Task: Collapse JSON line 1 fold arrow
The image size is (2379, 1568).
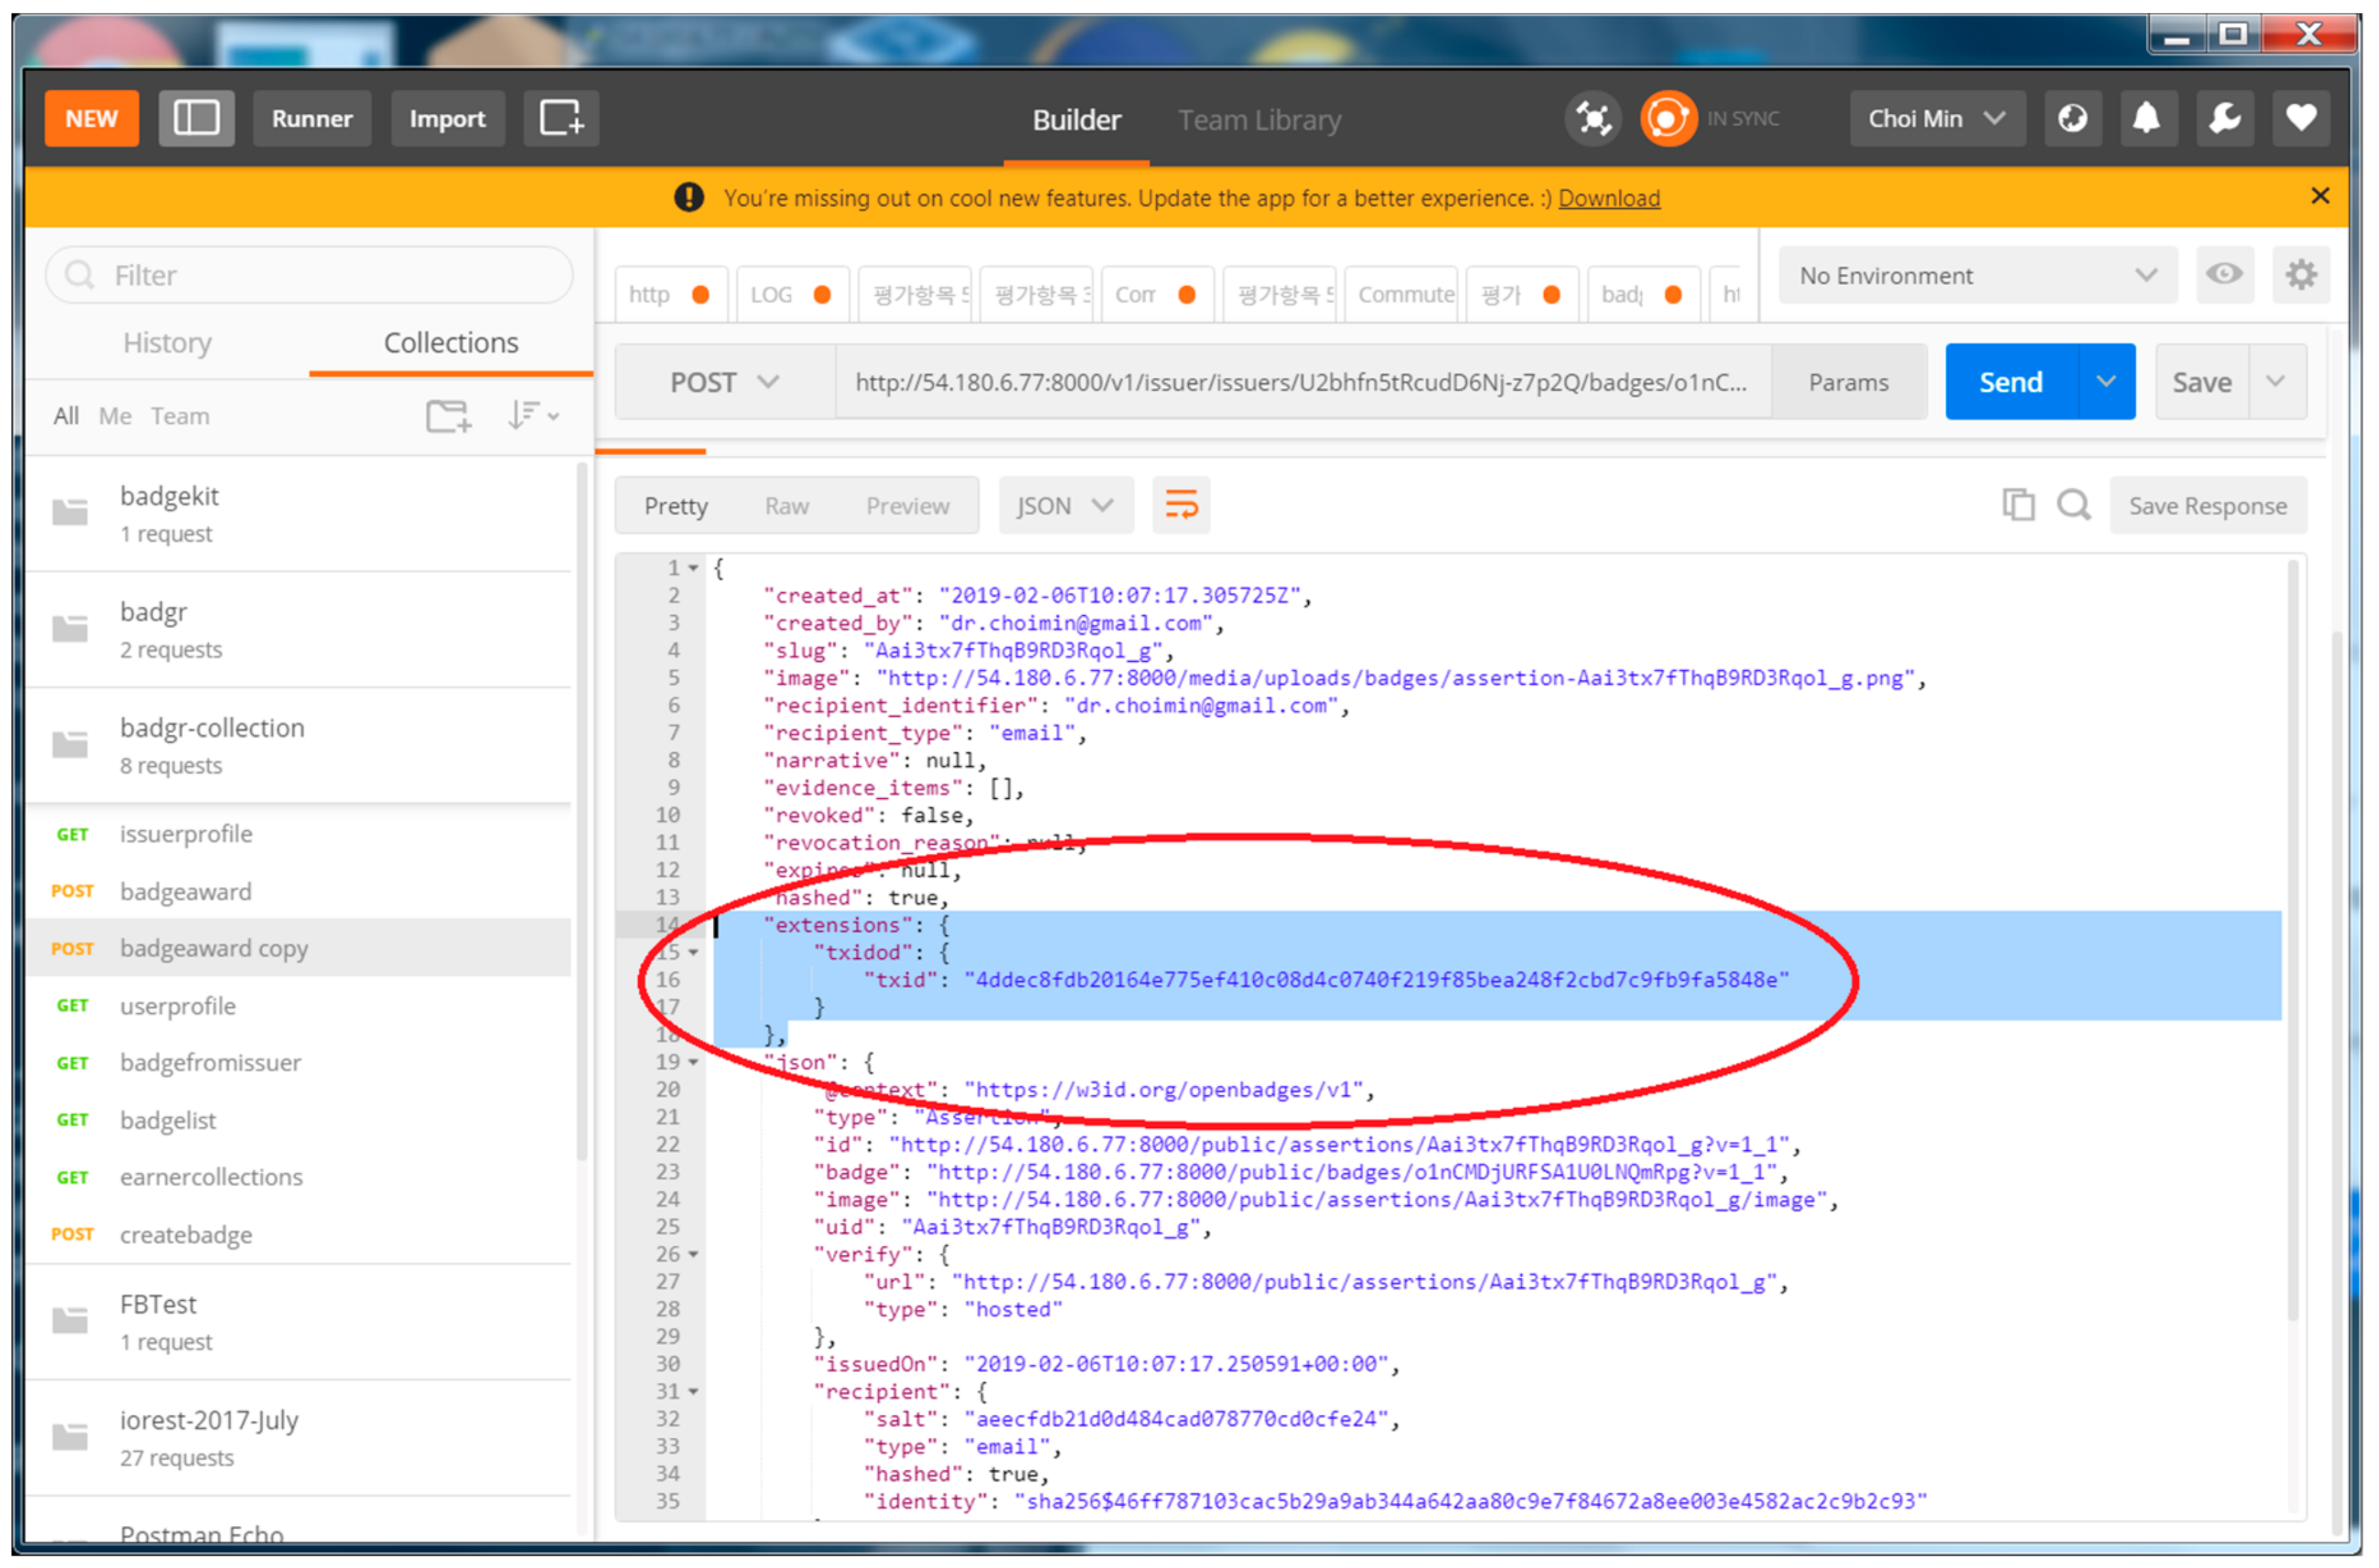Action: pyautogui.click(x=693, y=568)
